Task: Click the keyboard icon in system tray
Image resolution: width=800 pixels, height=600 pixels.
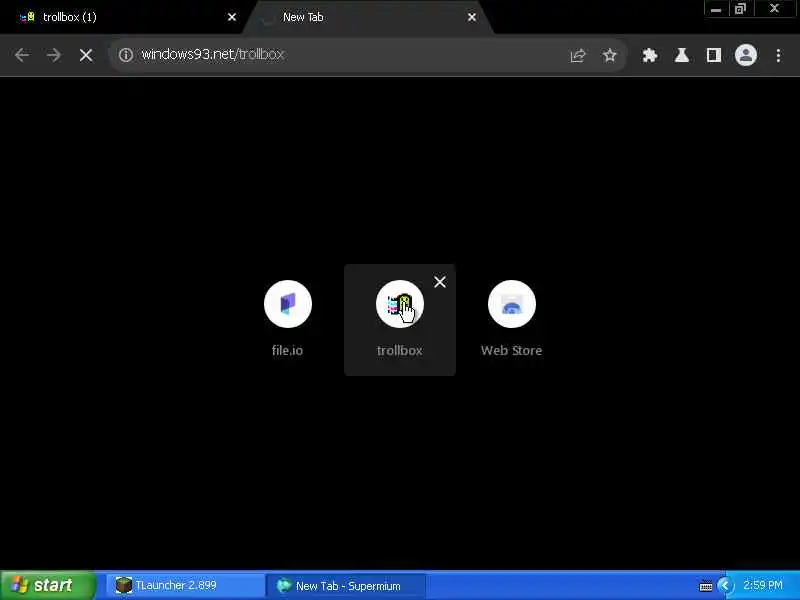Action: [x=706, y=586]
